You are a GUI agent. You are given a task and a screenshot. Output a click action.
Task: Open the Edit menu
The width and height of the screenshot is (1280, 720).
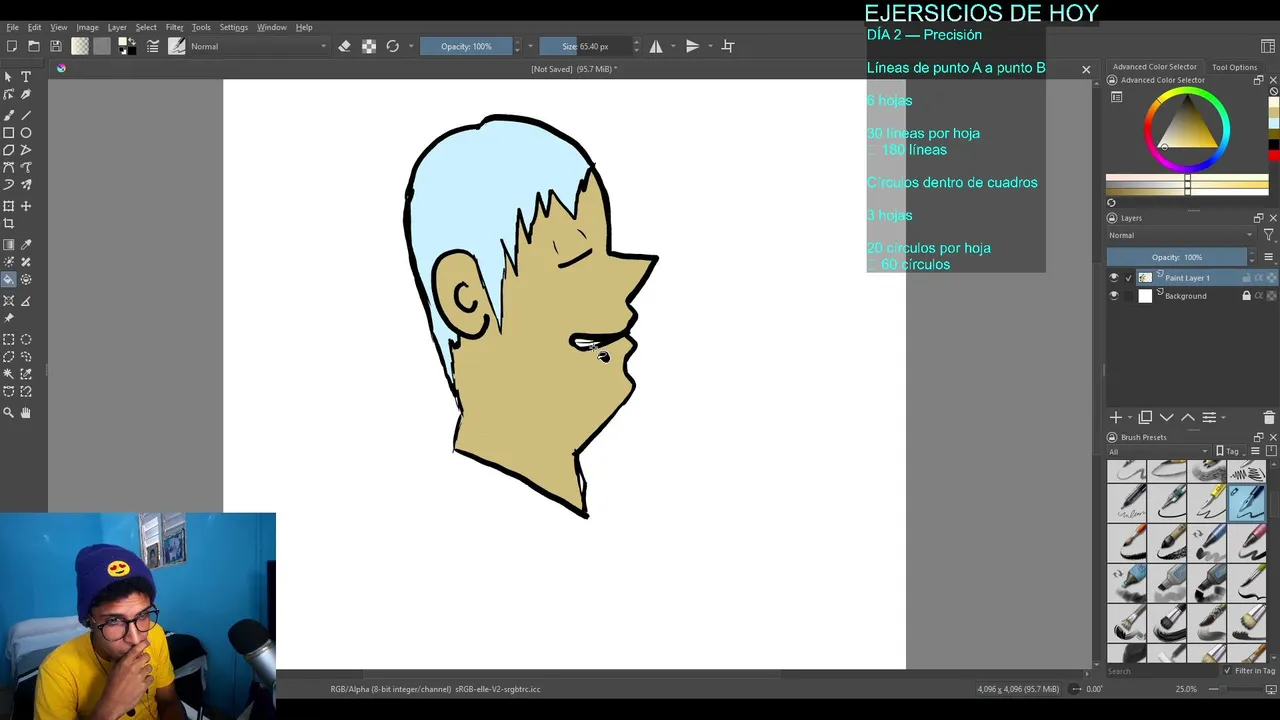tap(35, 27)
